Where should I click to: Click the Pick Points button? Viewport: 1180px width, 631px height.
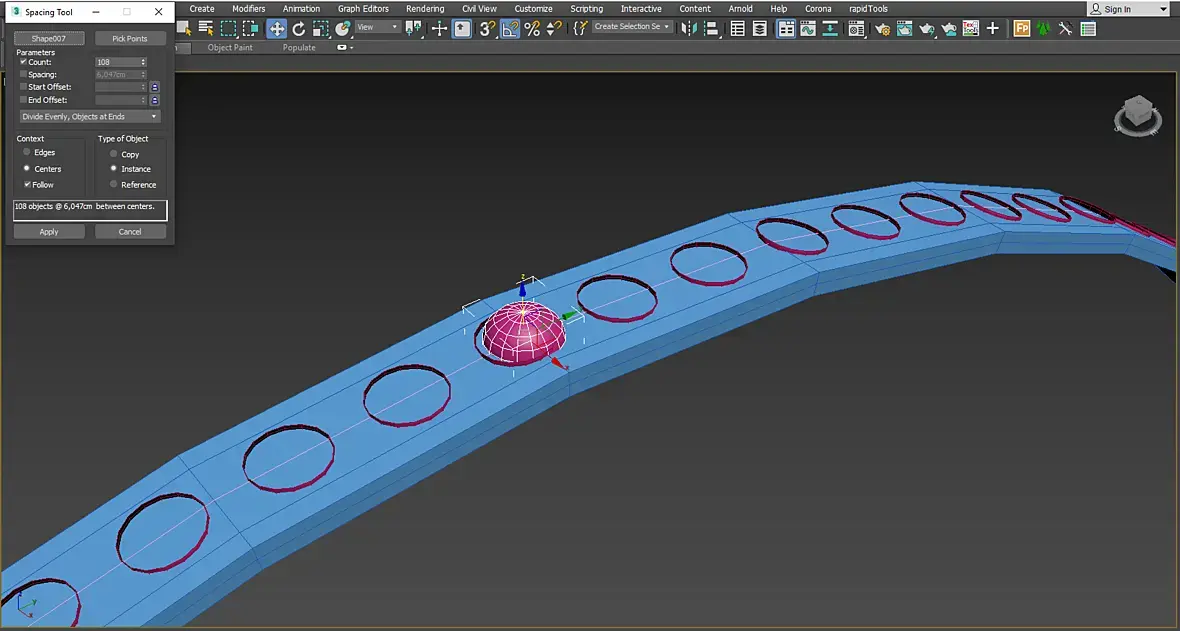[x=130, y=39]
